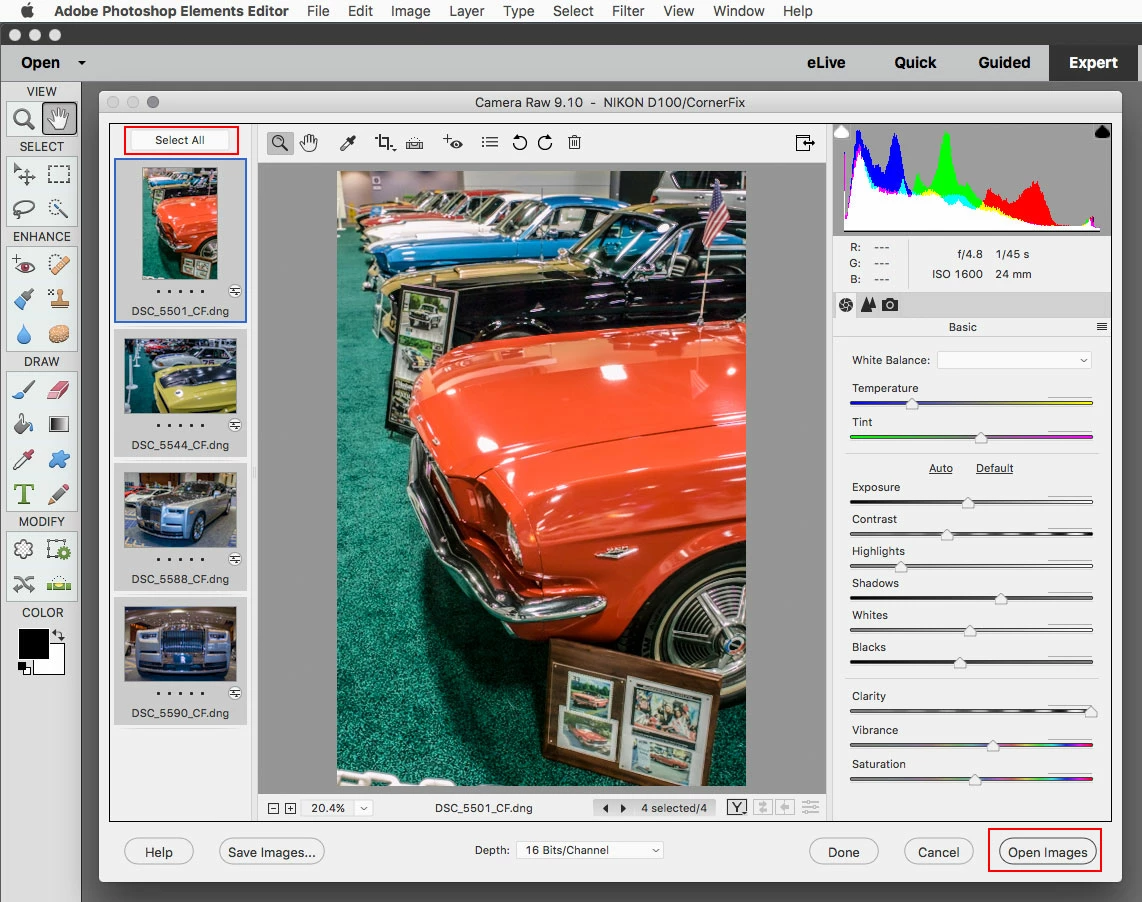The height and width of the screenshot is (902, 1142).
Task: Switch to the Guided tab
Action: [1004, 63]
